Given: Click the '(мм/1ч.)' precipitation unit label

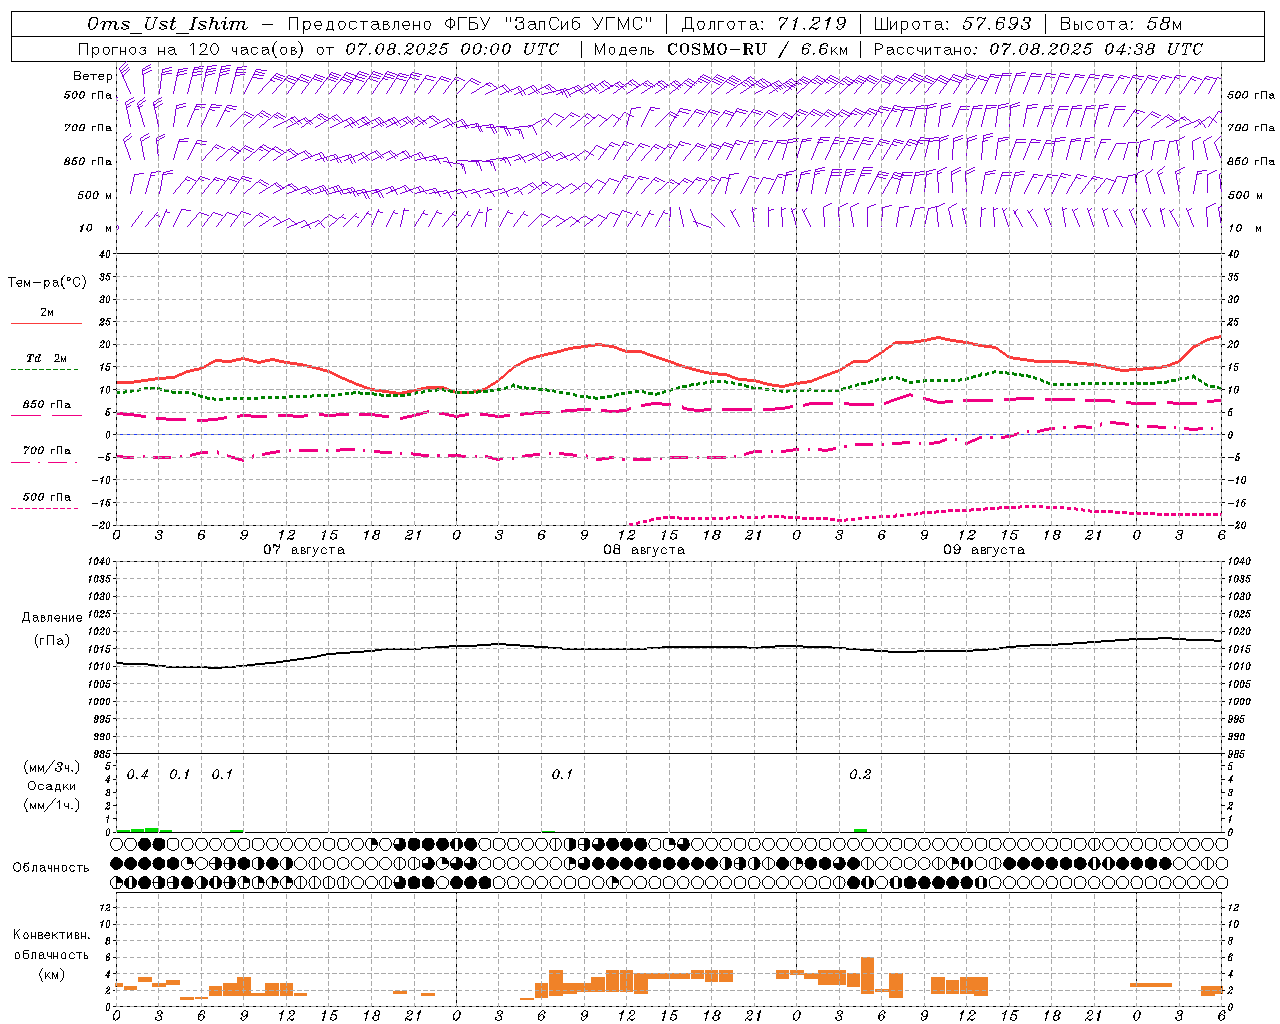Looking at the screenshot, I should pyautogui.click(x=52, y=805).
